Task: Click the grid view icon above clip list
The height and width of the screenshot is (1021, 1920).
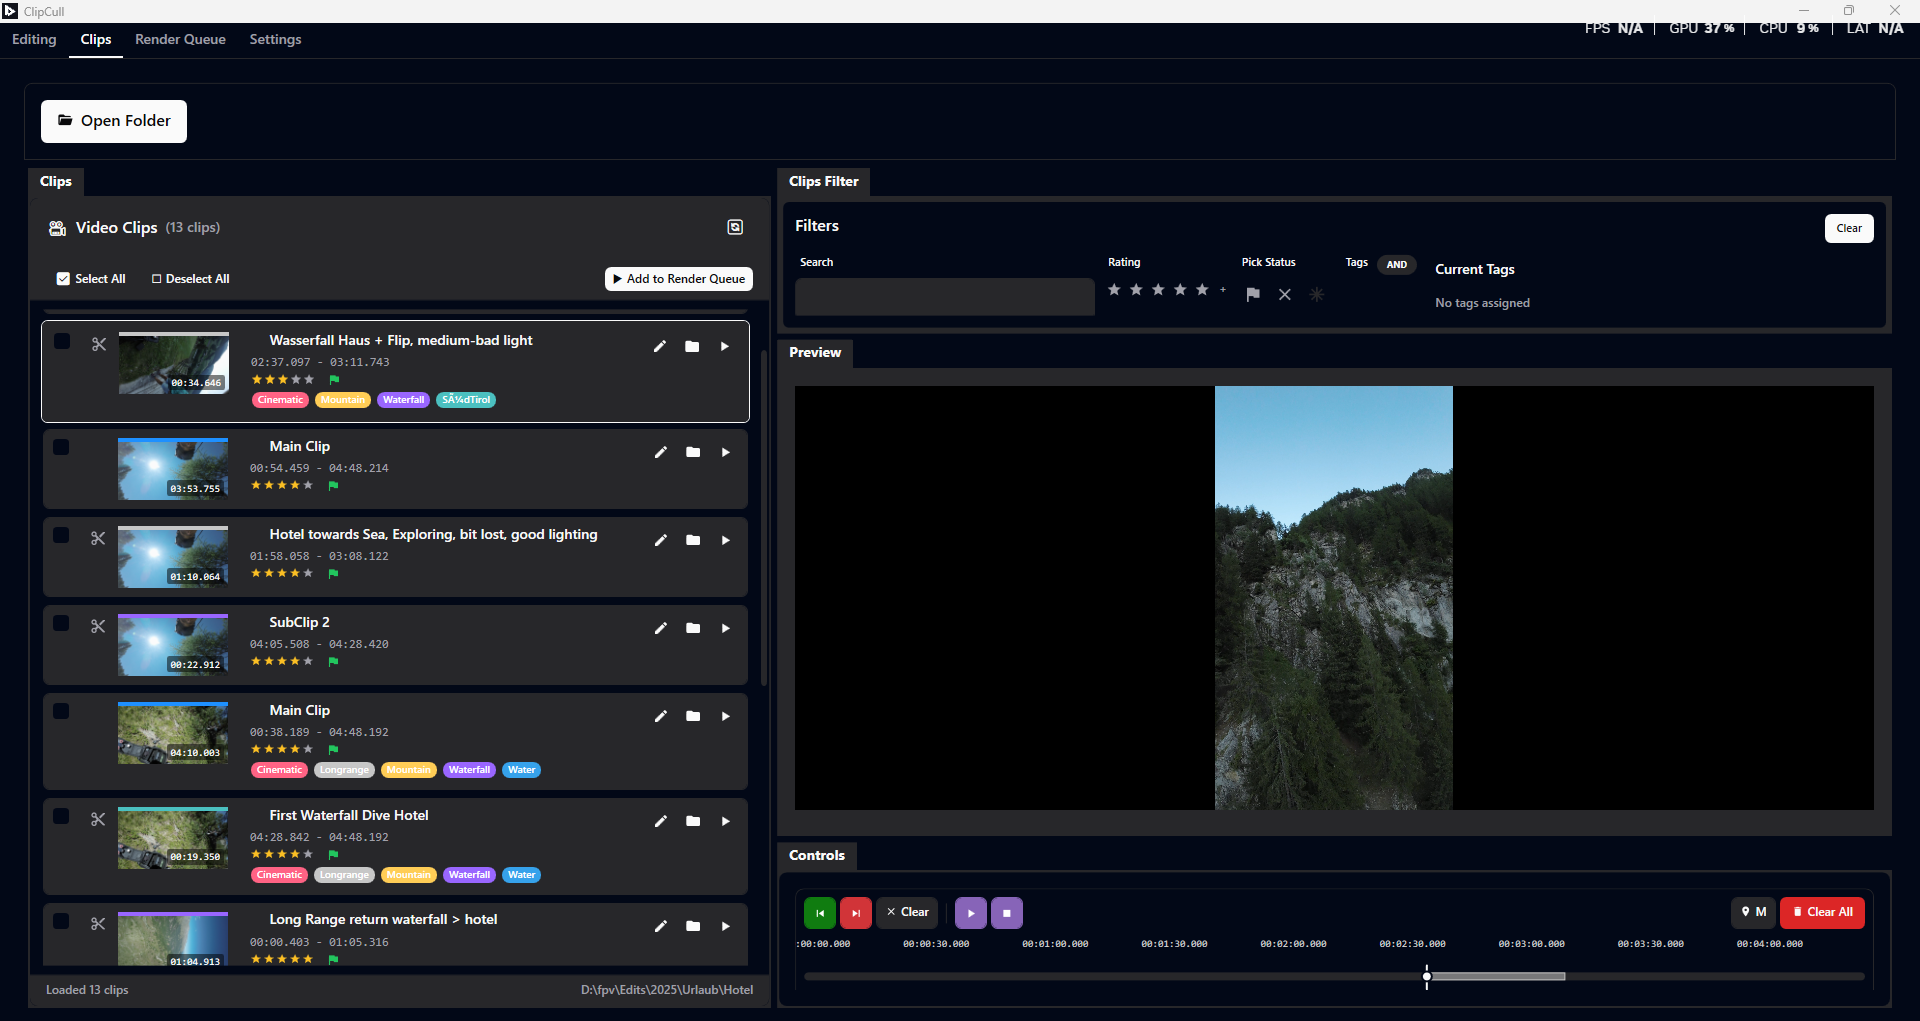Action: point(735,227)
